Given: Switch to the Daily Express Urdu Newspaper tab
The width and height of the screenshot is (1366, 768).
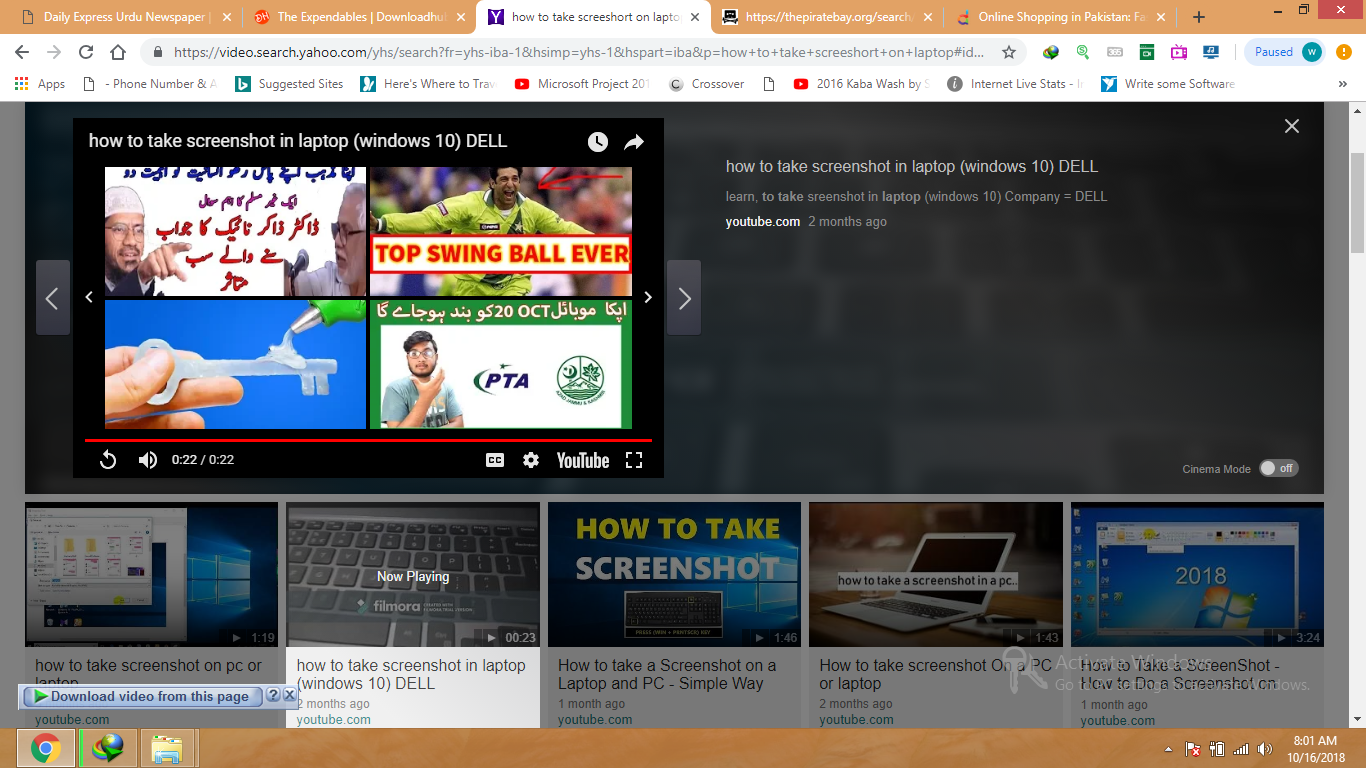Looking at the screenshot, I should point(122,17).
